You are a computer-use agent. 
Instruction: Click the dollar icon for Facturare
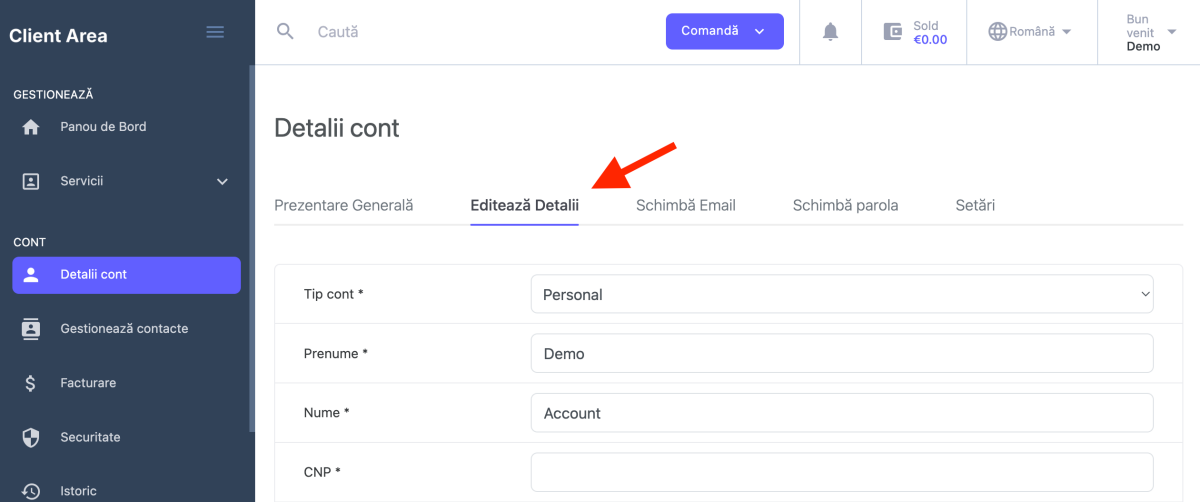click(x=31, y=383)
